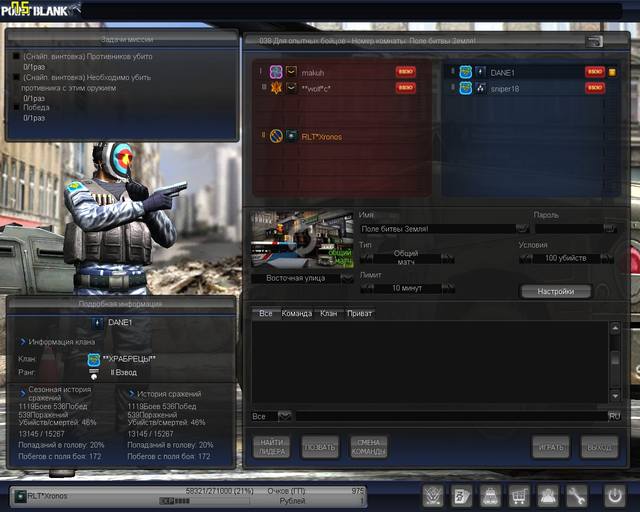Click sniper18's rank icon
Viewport: 640px width, 512px height.
(x=480, y=88)
